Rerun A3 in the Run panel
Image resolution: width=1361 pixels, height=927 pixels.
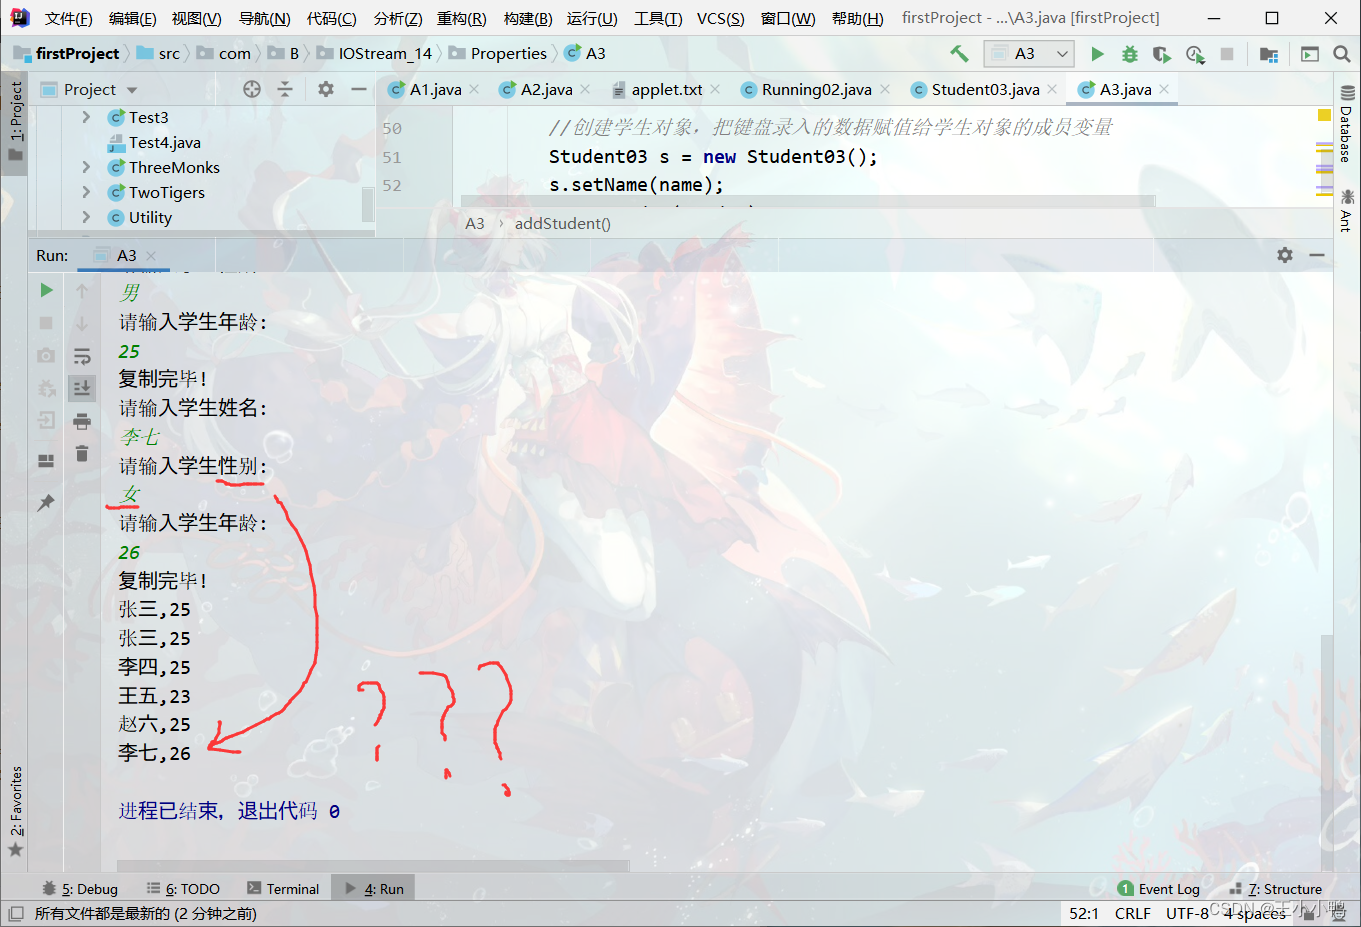[46, 290]
